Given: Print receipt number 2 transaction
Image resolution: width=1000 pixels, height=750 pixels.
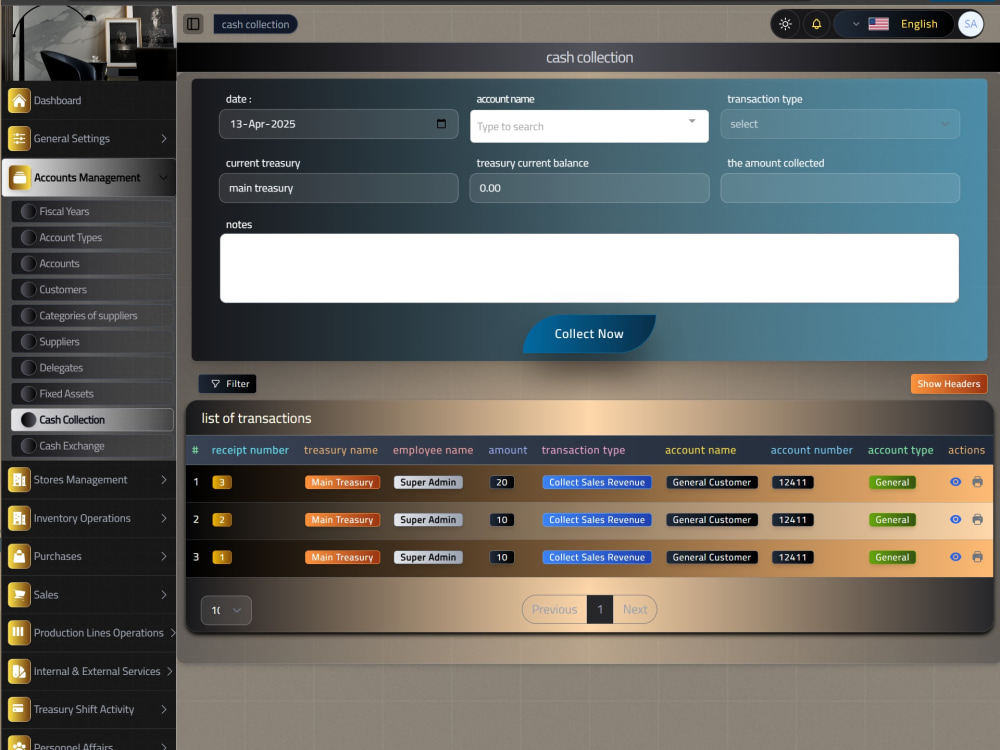Looking at the screenshot, I should click(x=977, y=520).
